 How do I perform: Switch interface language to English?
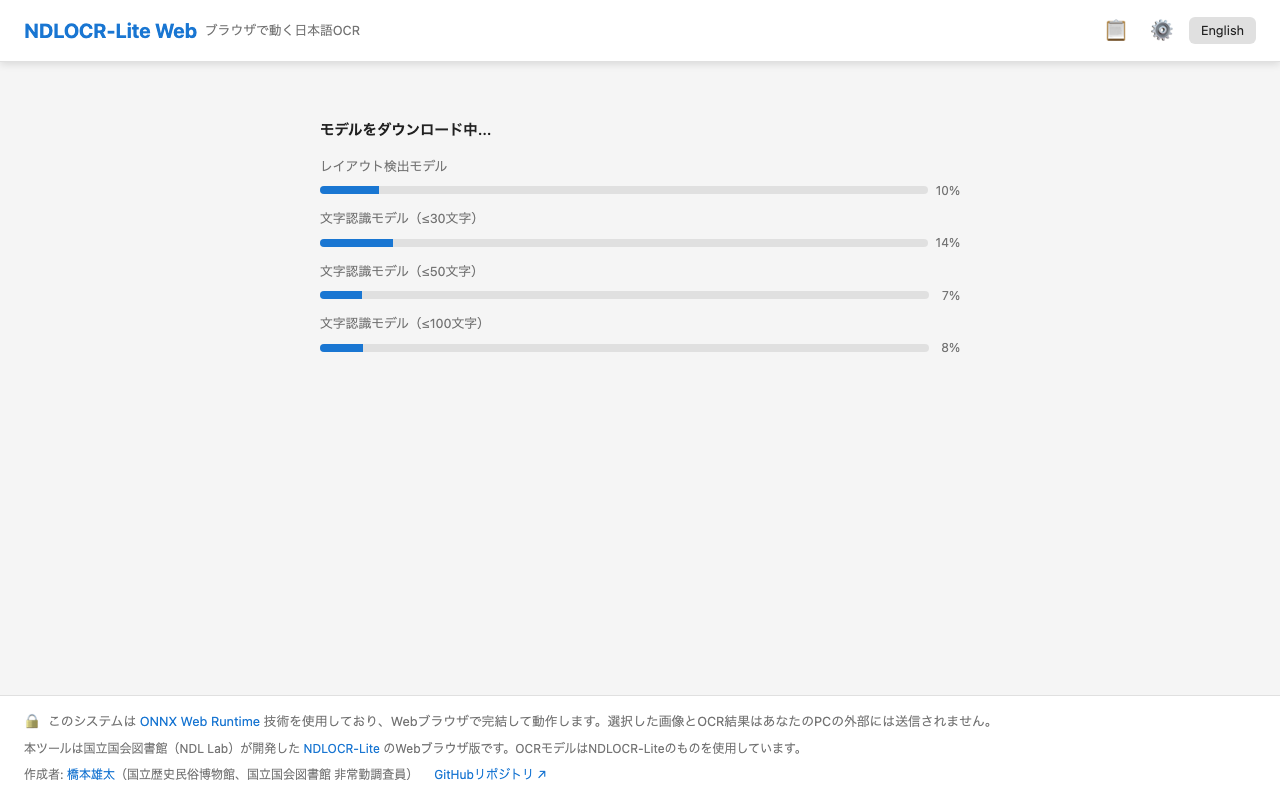[x=1221, y=30]
